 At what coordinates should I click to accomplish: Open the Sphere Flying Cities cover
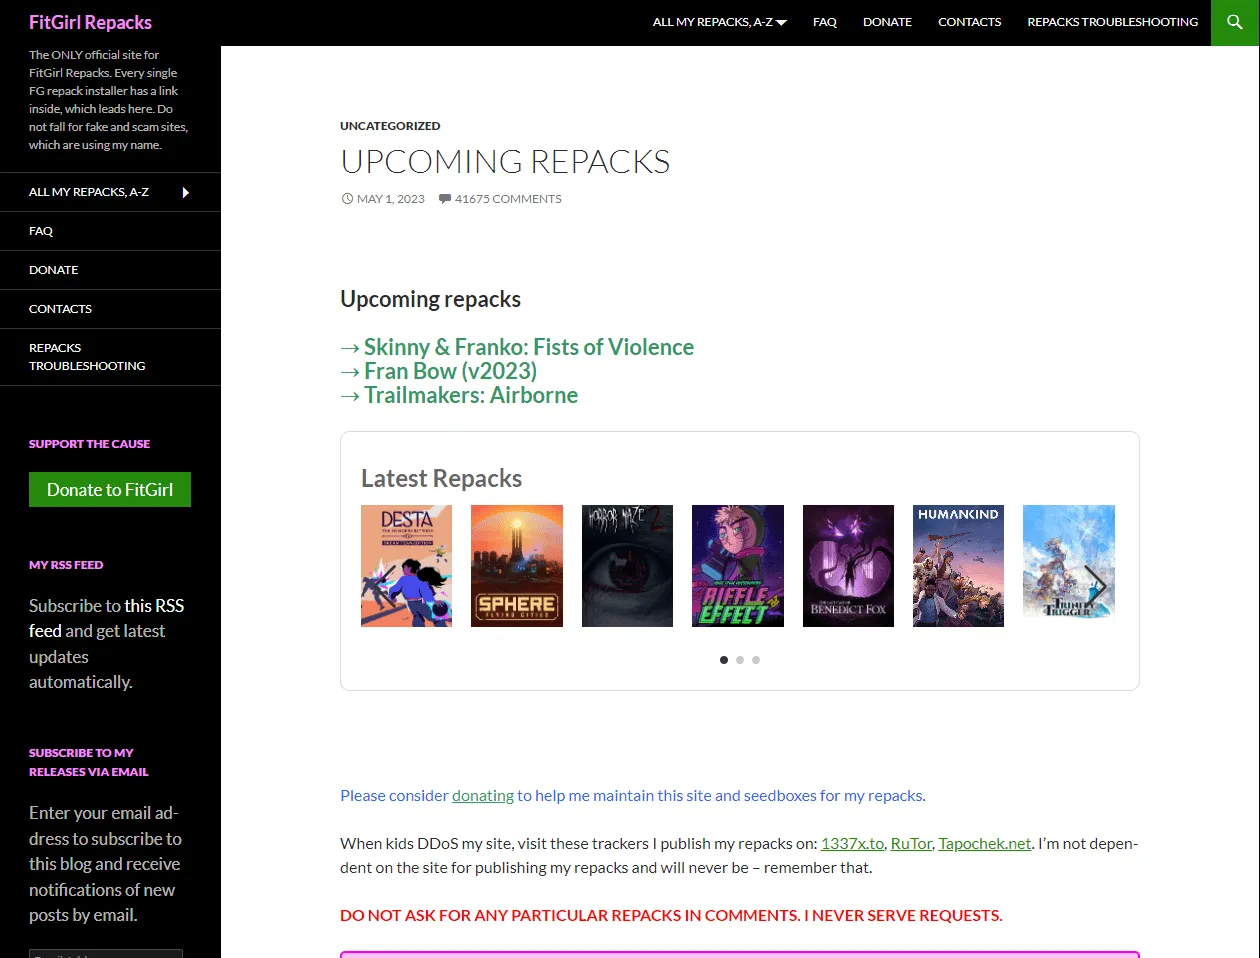click(x=516, y=566)
